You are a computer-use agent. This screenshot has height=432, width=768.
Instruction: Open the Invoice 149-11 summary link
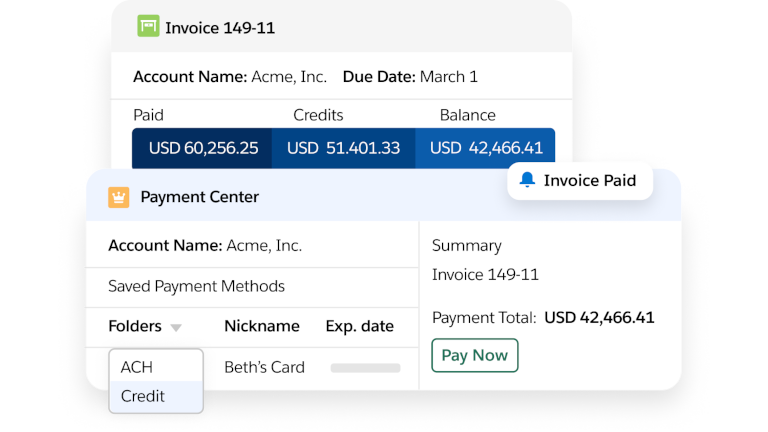coord(485,274)
